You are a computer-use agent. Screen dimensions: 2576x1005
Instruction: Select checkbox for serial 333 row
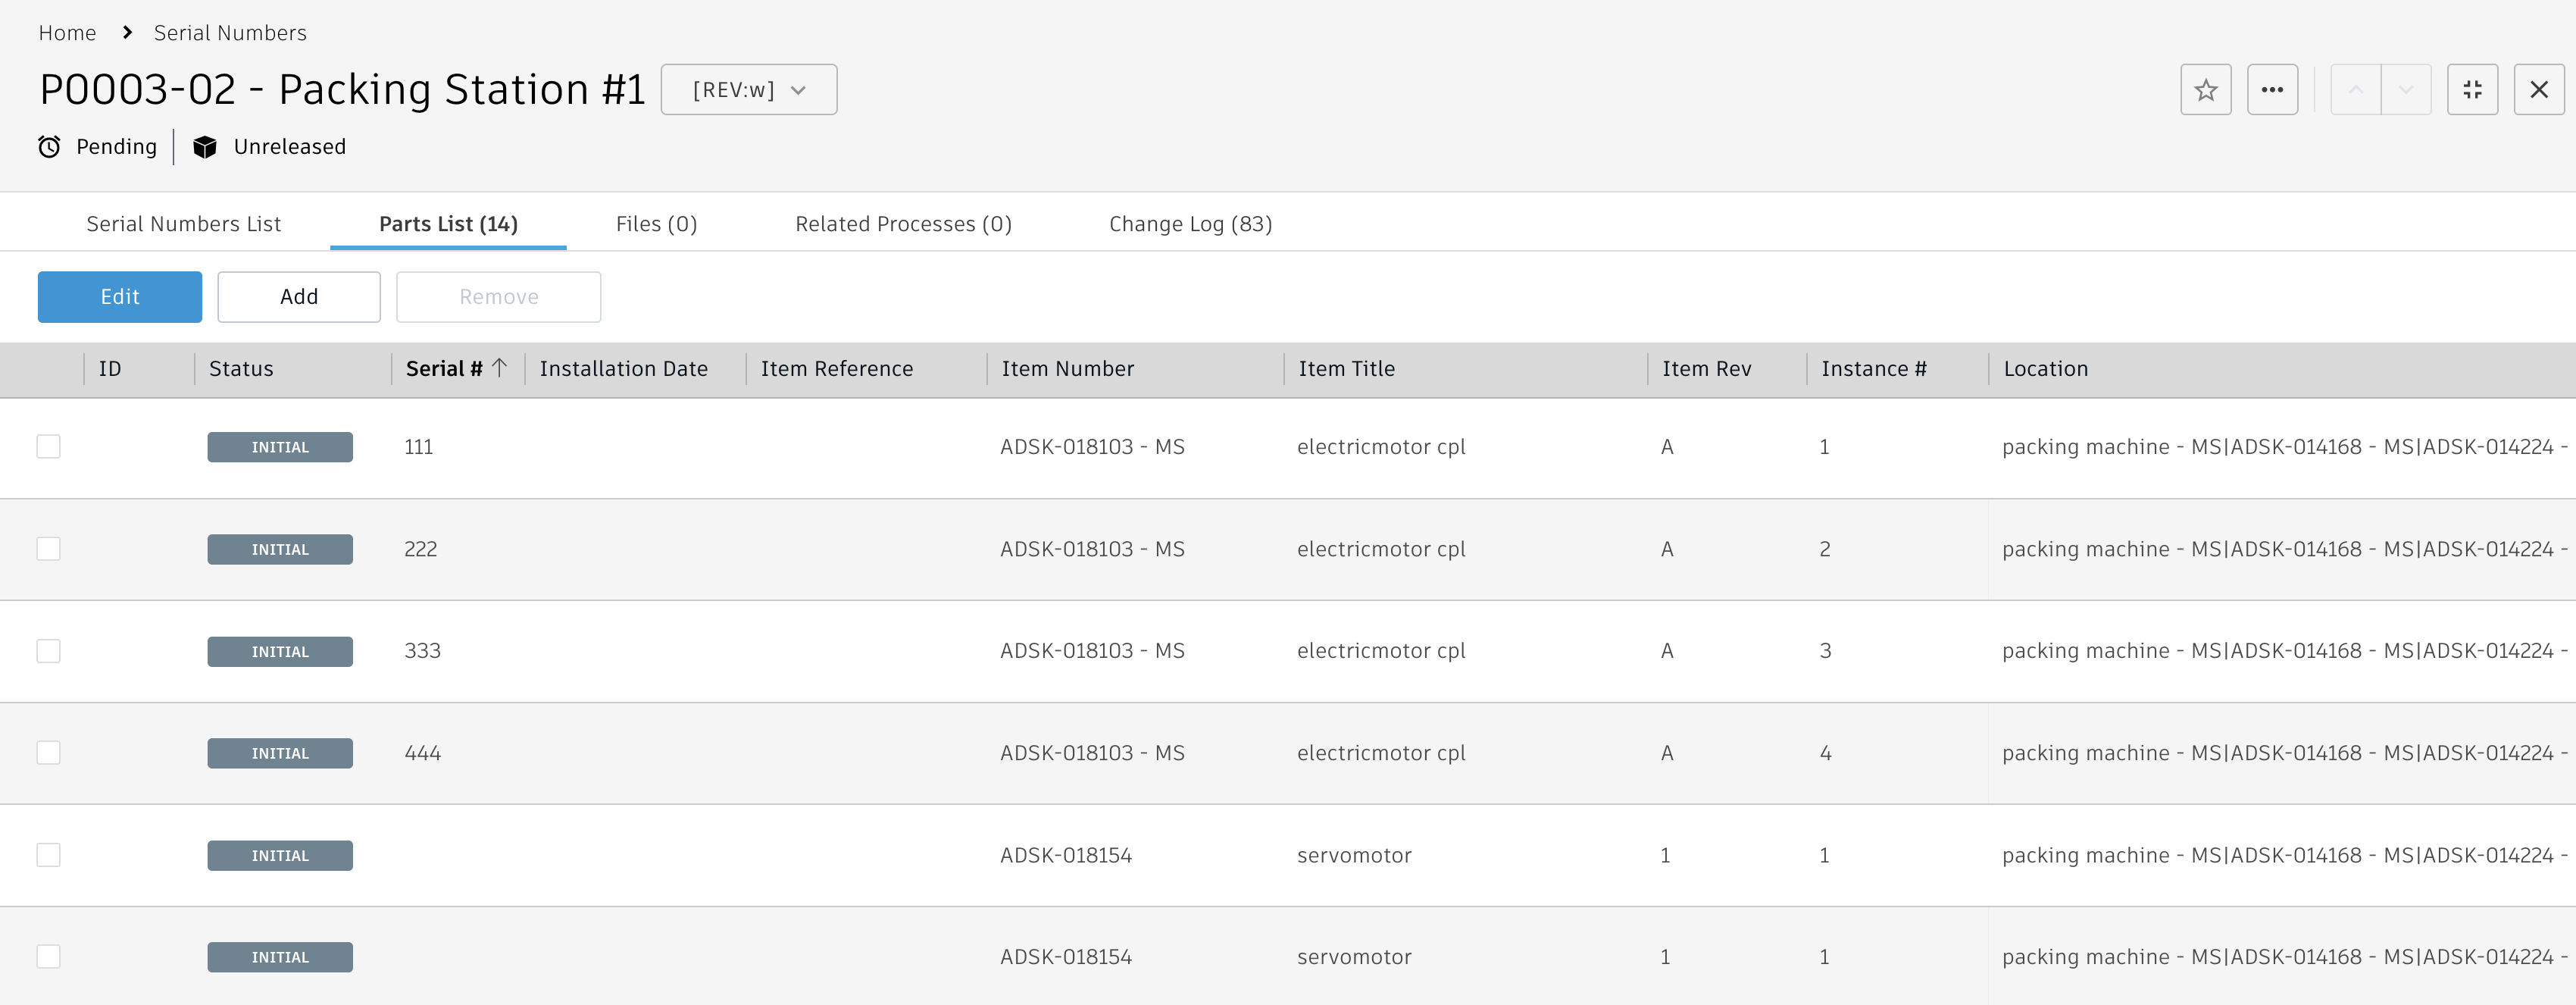(x=49, y=651)
